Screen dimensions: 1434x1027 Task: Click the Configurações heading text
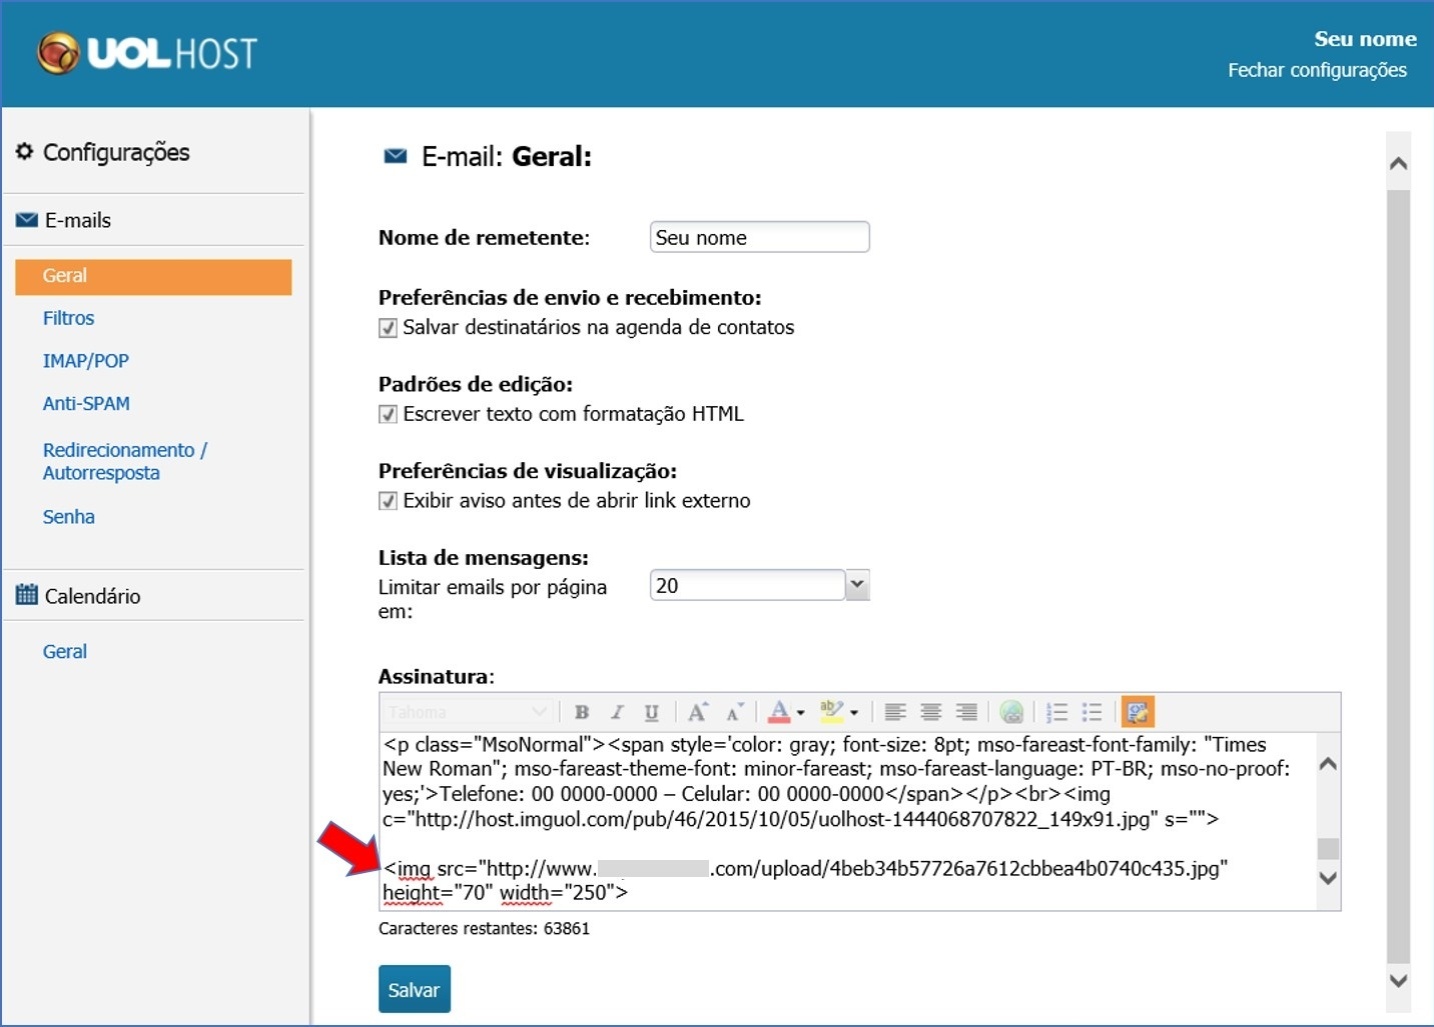[116, 152]
